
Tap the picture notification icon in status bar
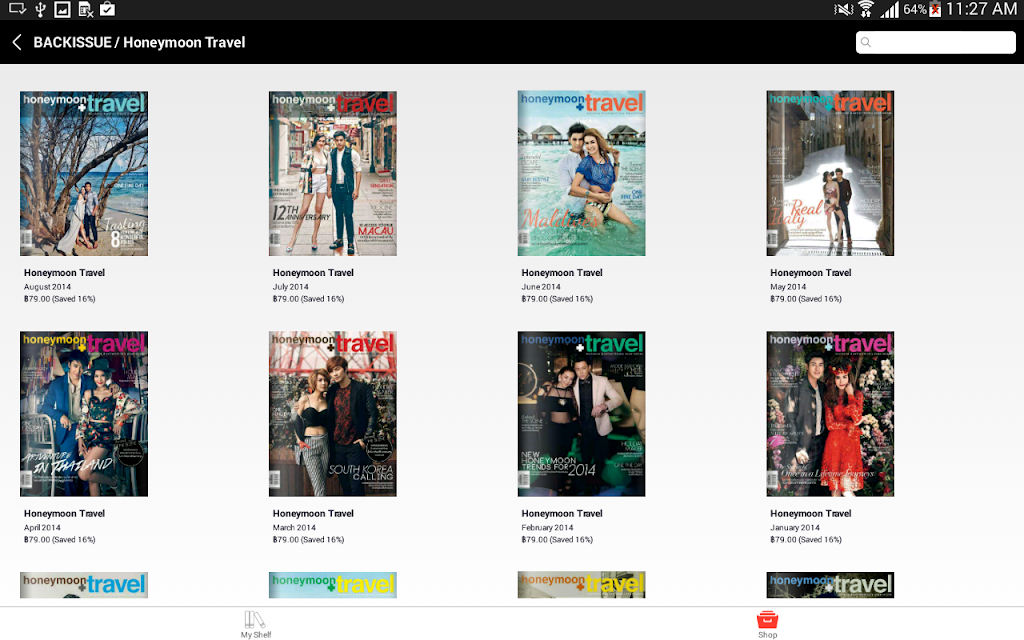pyautogui.click(x=62, y=9)
